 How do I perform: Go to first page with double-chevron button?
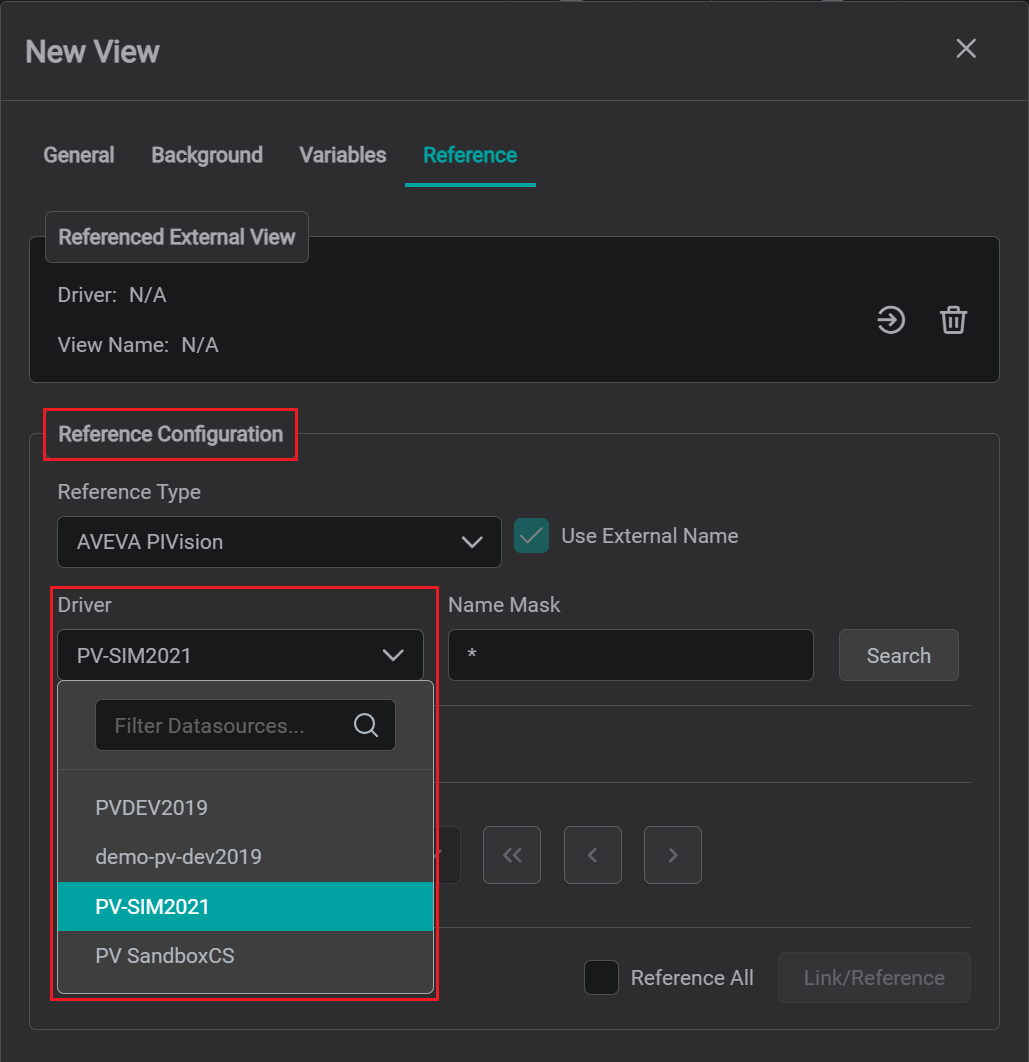(512, 855)
